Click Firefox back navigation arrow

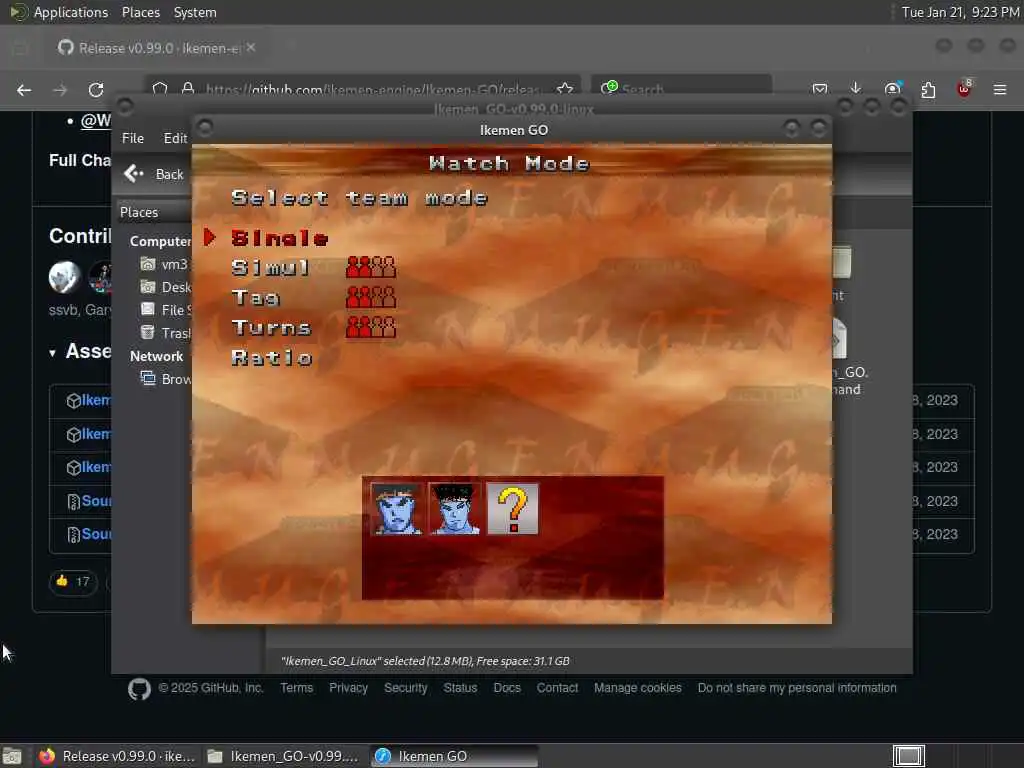click(x=24, y=90)
